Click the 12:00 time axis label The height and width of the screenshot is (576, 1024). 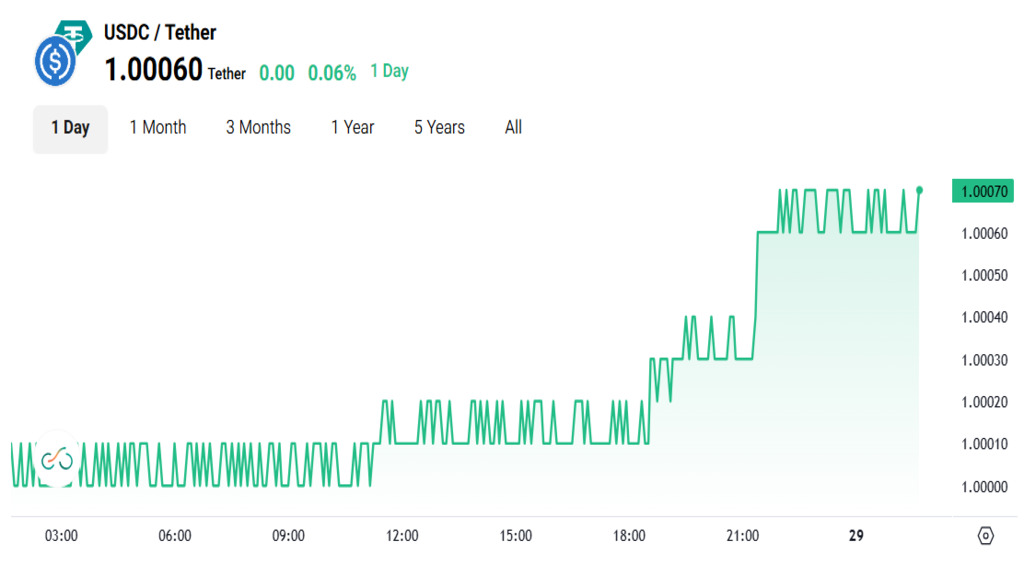[402, 536]
